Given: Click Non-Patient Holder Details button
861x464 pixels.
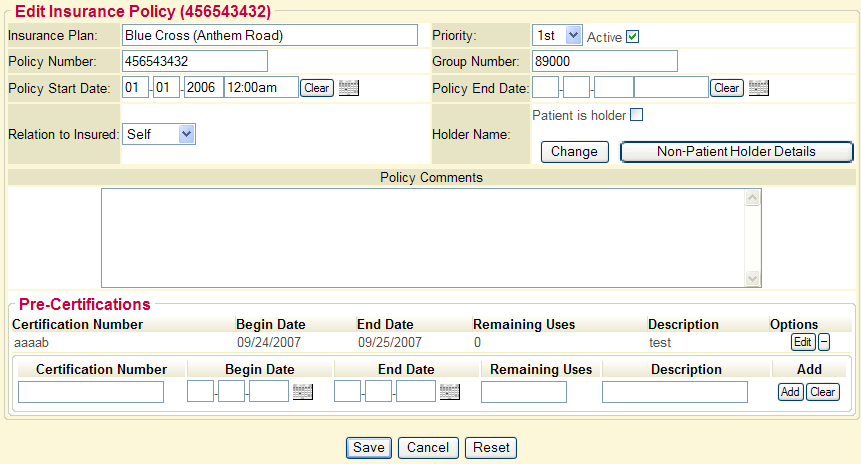Looking at the screenshot, I should [736, 152].
